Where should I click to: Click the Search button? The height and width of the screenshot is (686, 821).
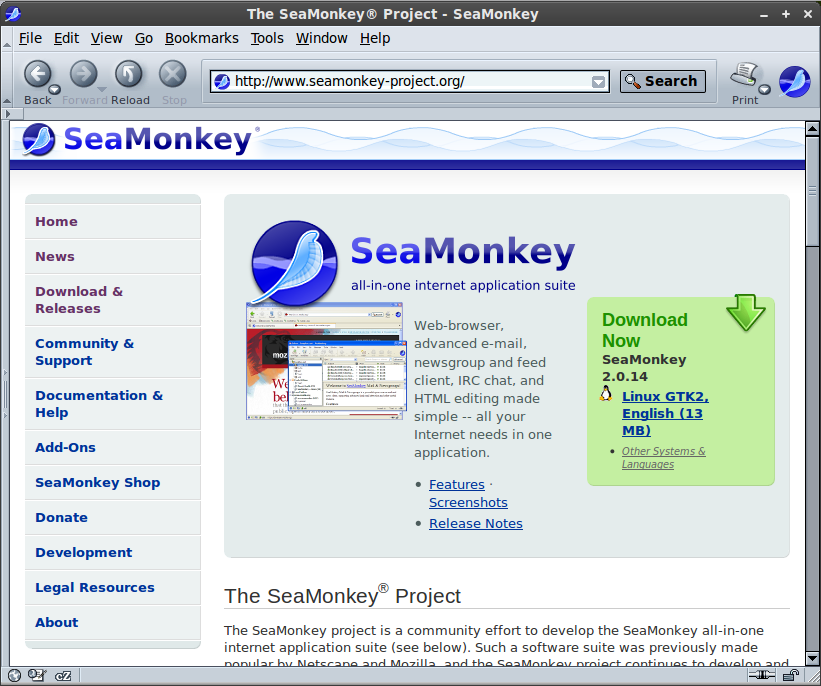click(x=662, y=81)
